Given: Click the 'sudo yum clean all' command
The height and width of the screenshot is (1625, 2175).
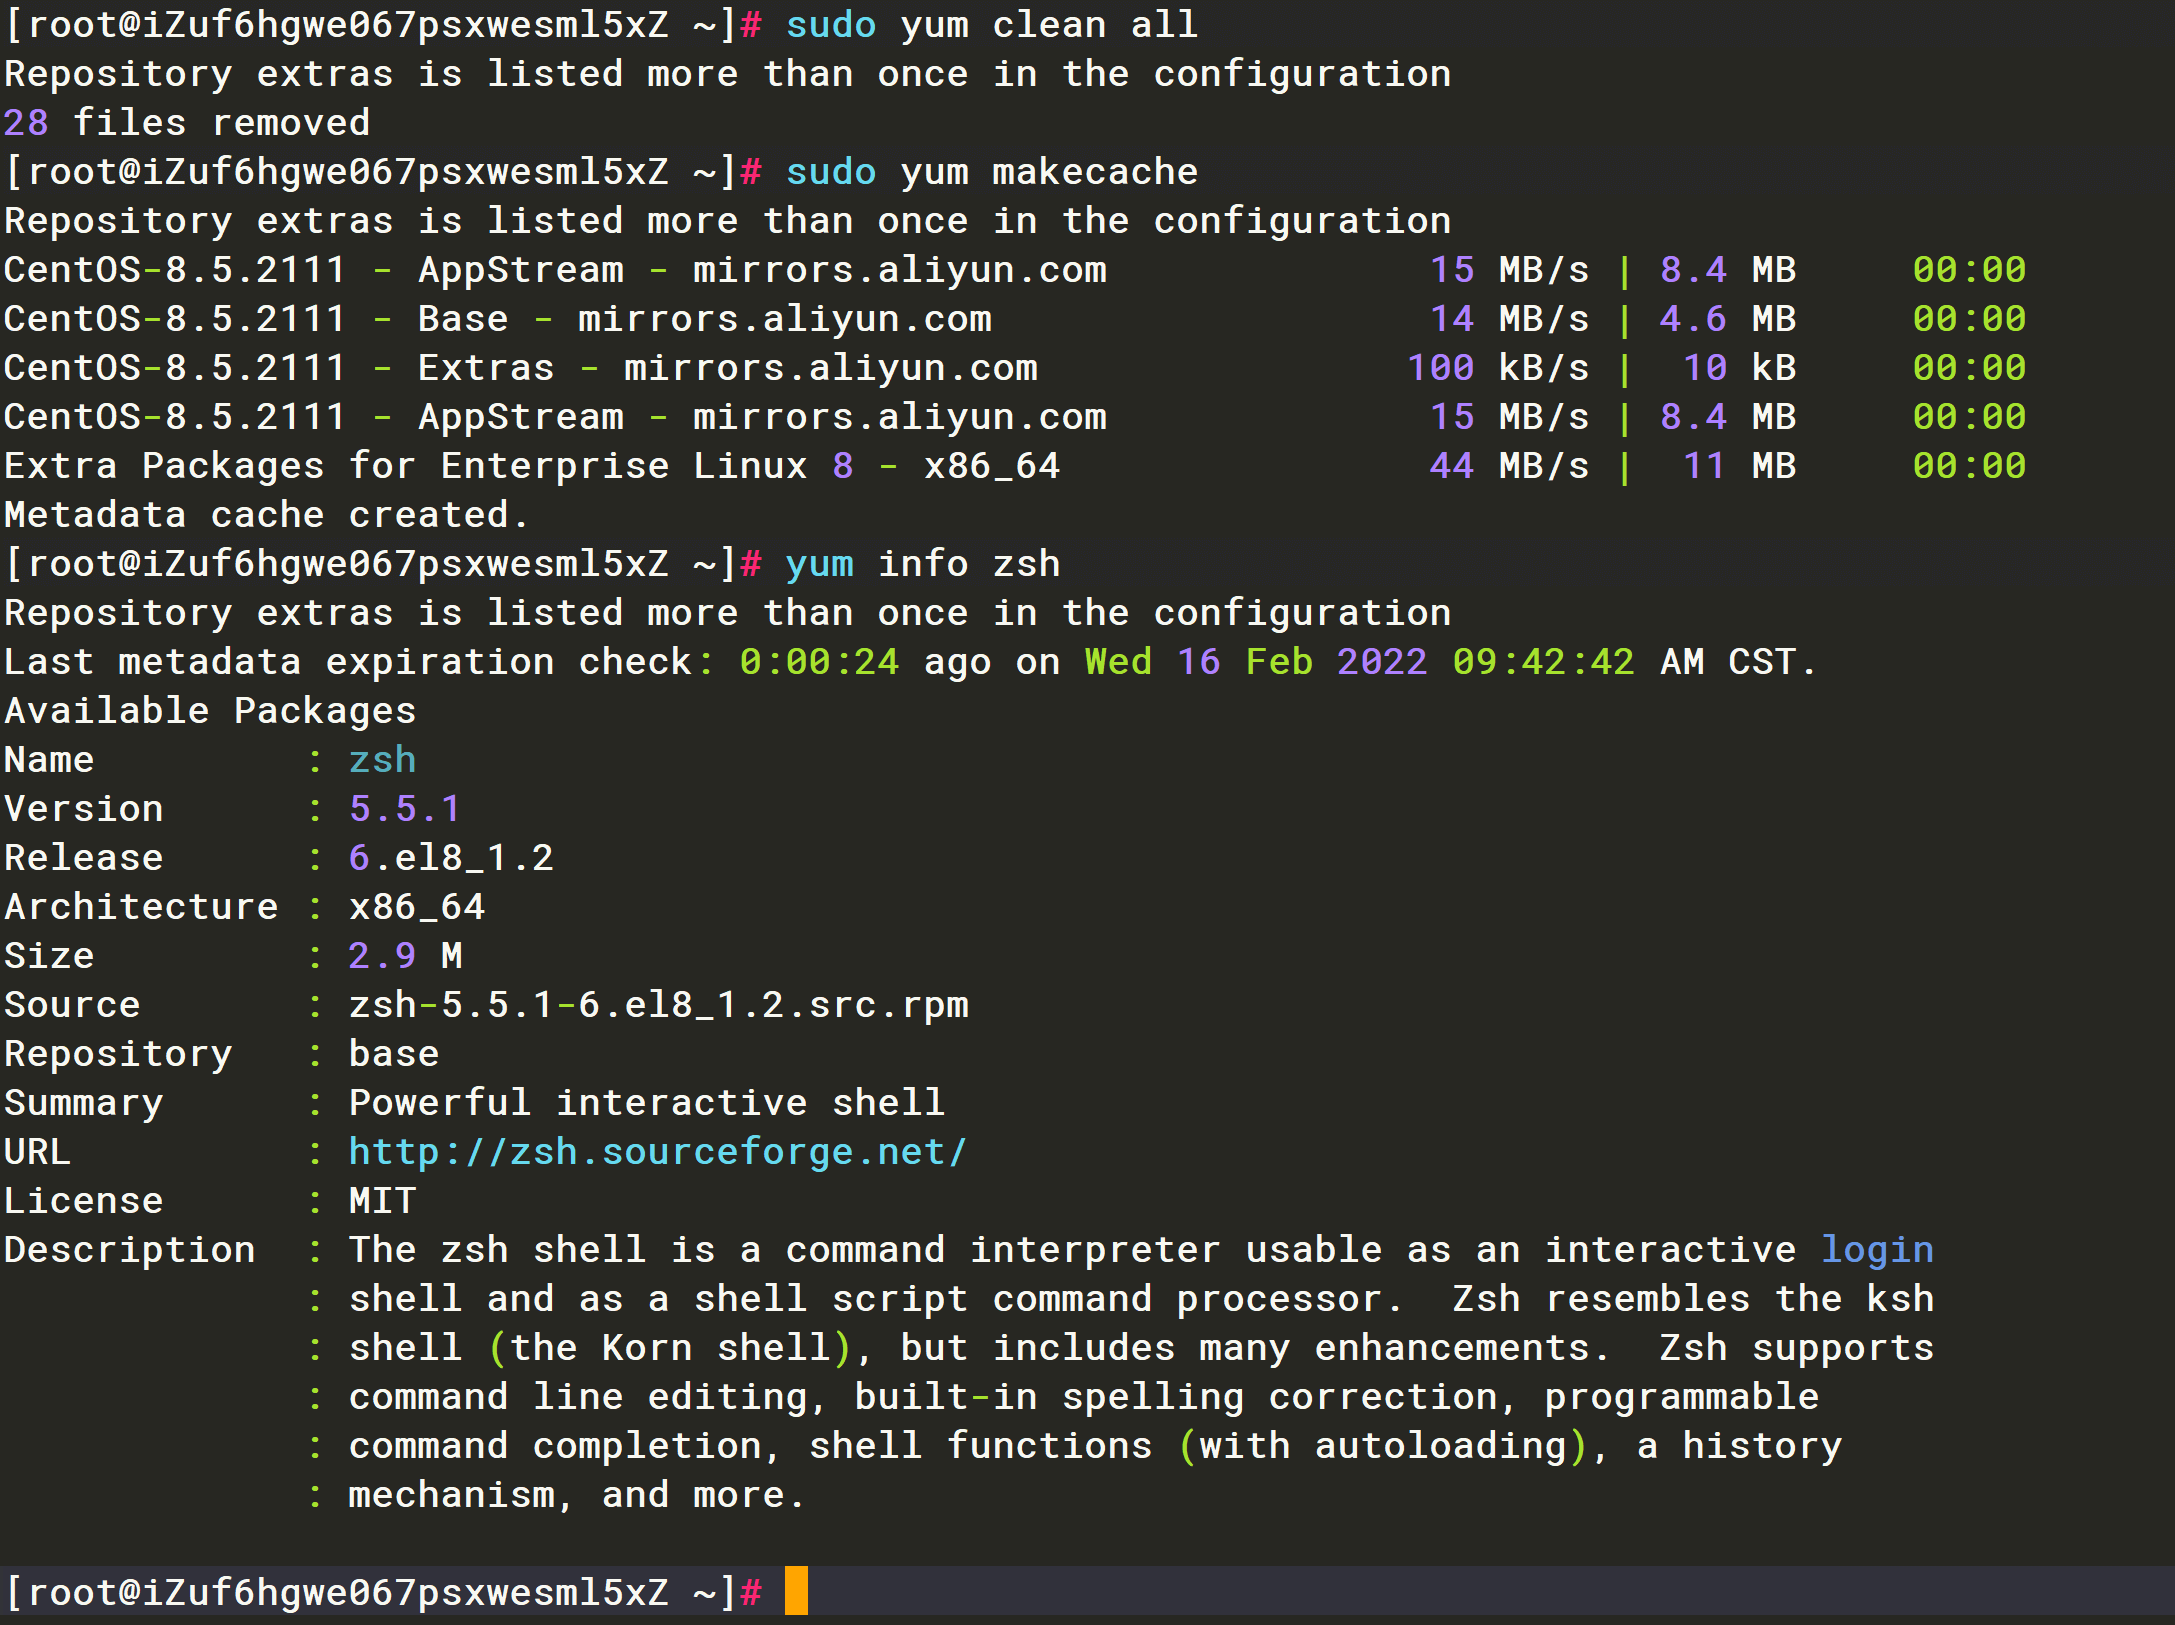Looking at the screenshot, I should [990, 25].
